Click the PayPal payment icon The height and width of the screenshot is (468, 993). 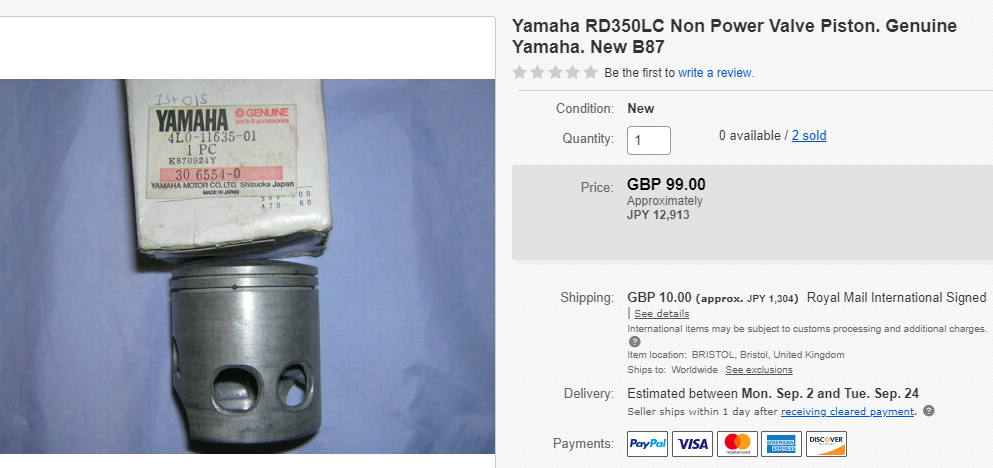647,444
